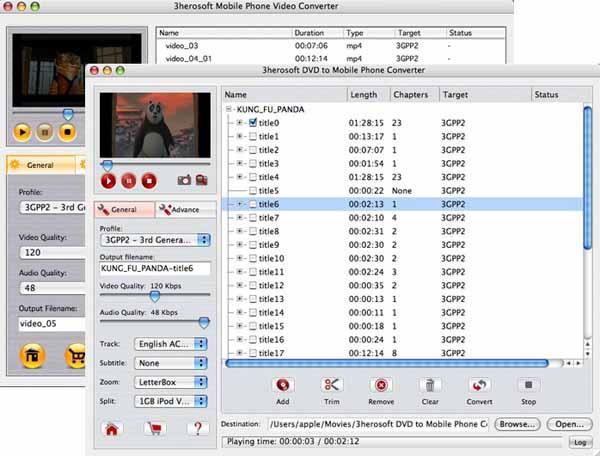Click the Clear trash icon
The image size is (600, 456).
point(430,385)
